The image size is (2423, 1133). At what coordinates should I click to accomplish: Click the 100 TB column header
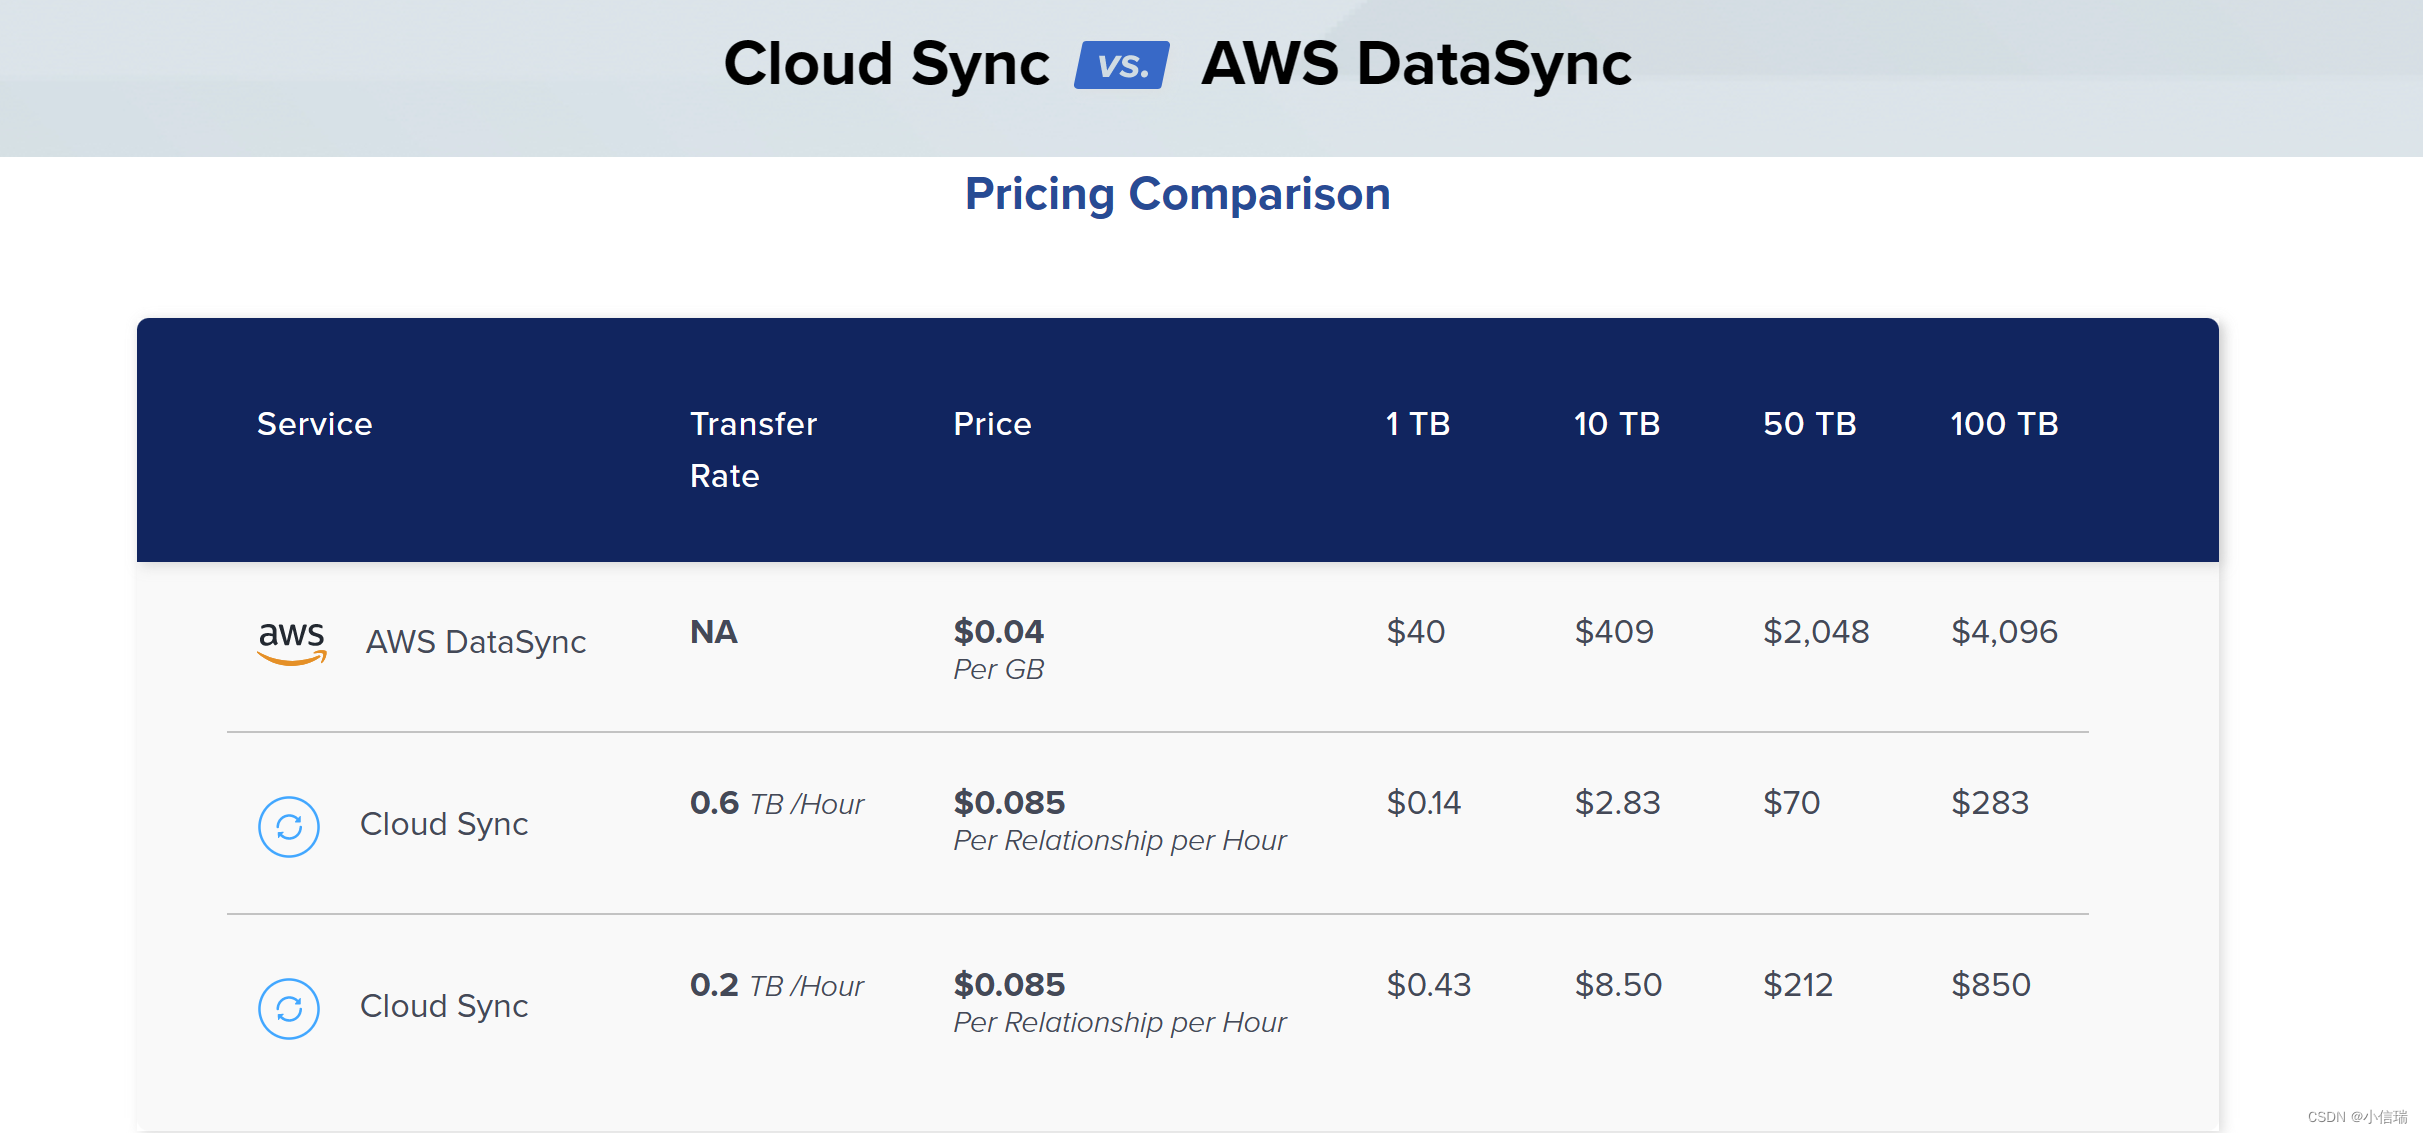[x=2004, y=424]
